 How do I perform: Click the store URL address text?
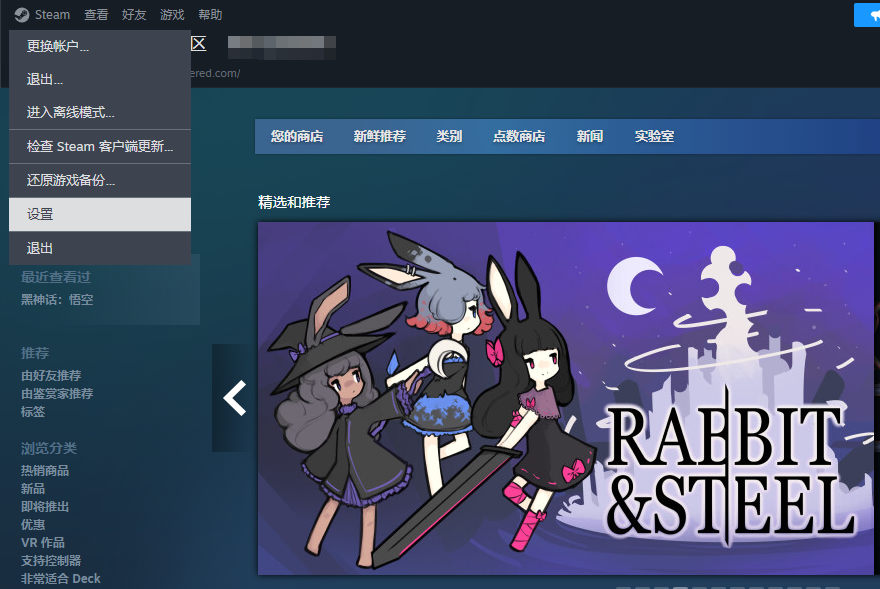coord(216,74)
